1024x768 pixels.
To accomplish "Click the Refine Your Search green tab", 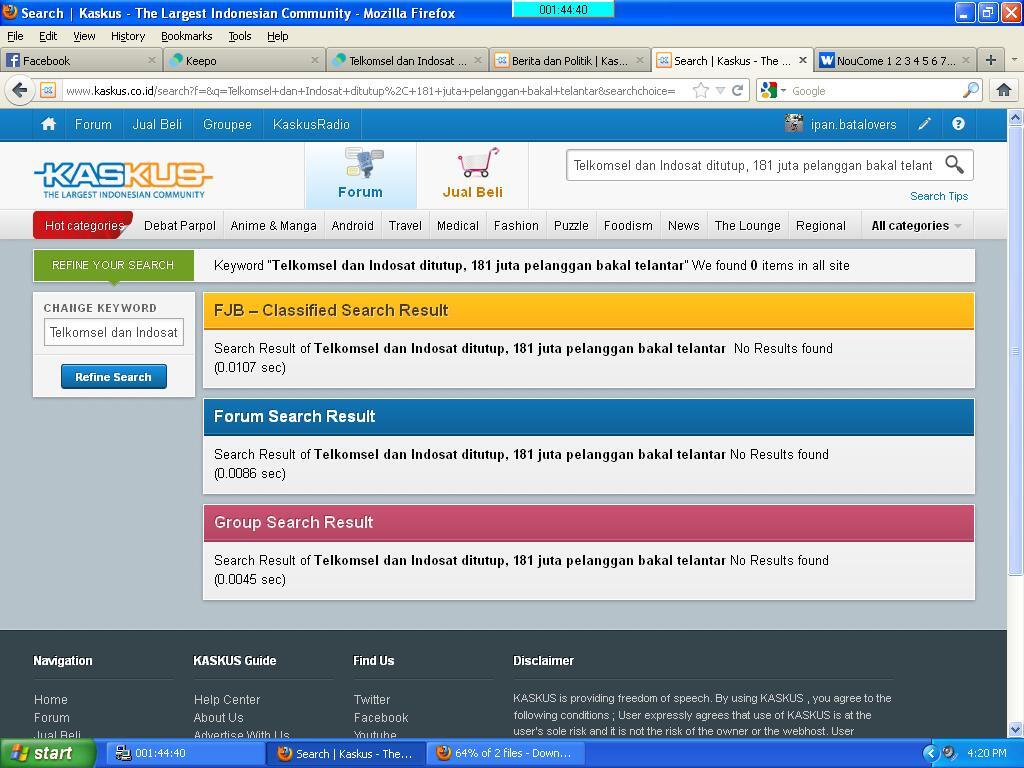I will (x=114, y=265).
